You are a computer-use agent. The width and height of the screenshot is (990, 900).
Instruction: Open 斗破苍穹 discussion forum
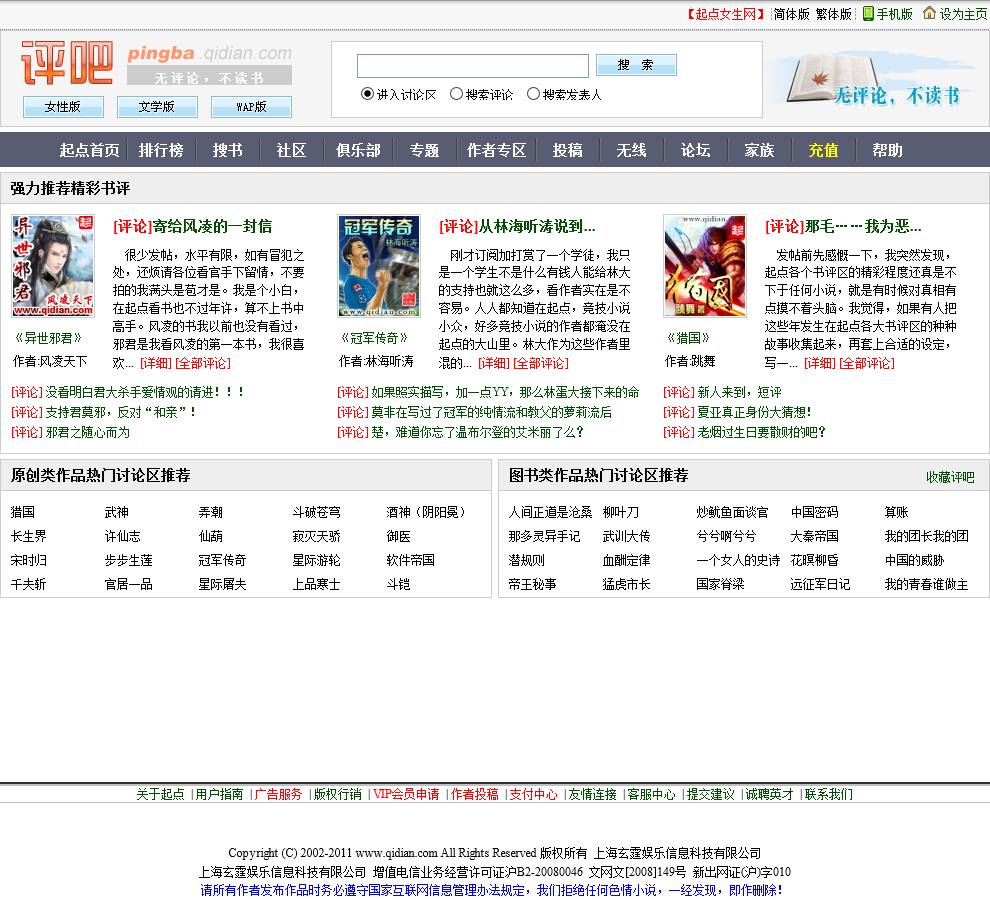coord(316,512)
